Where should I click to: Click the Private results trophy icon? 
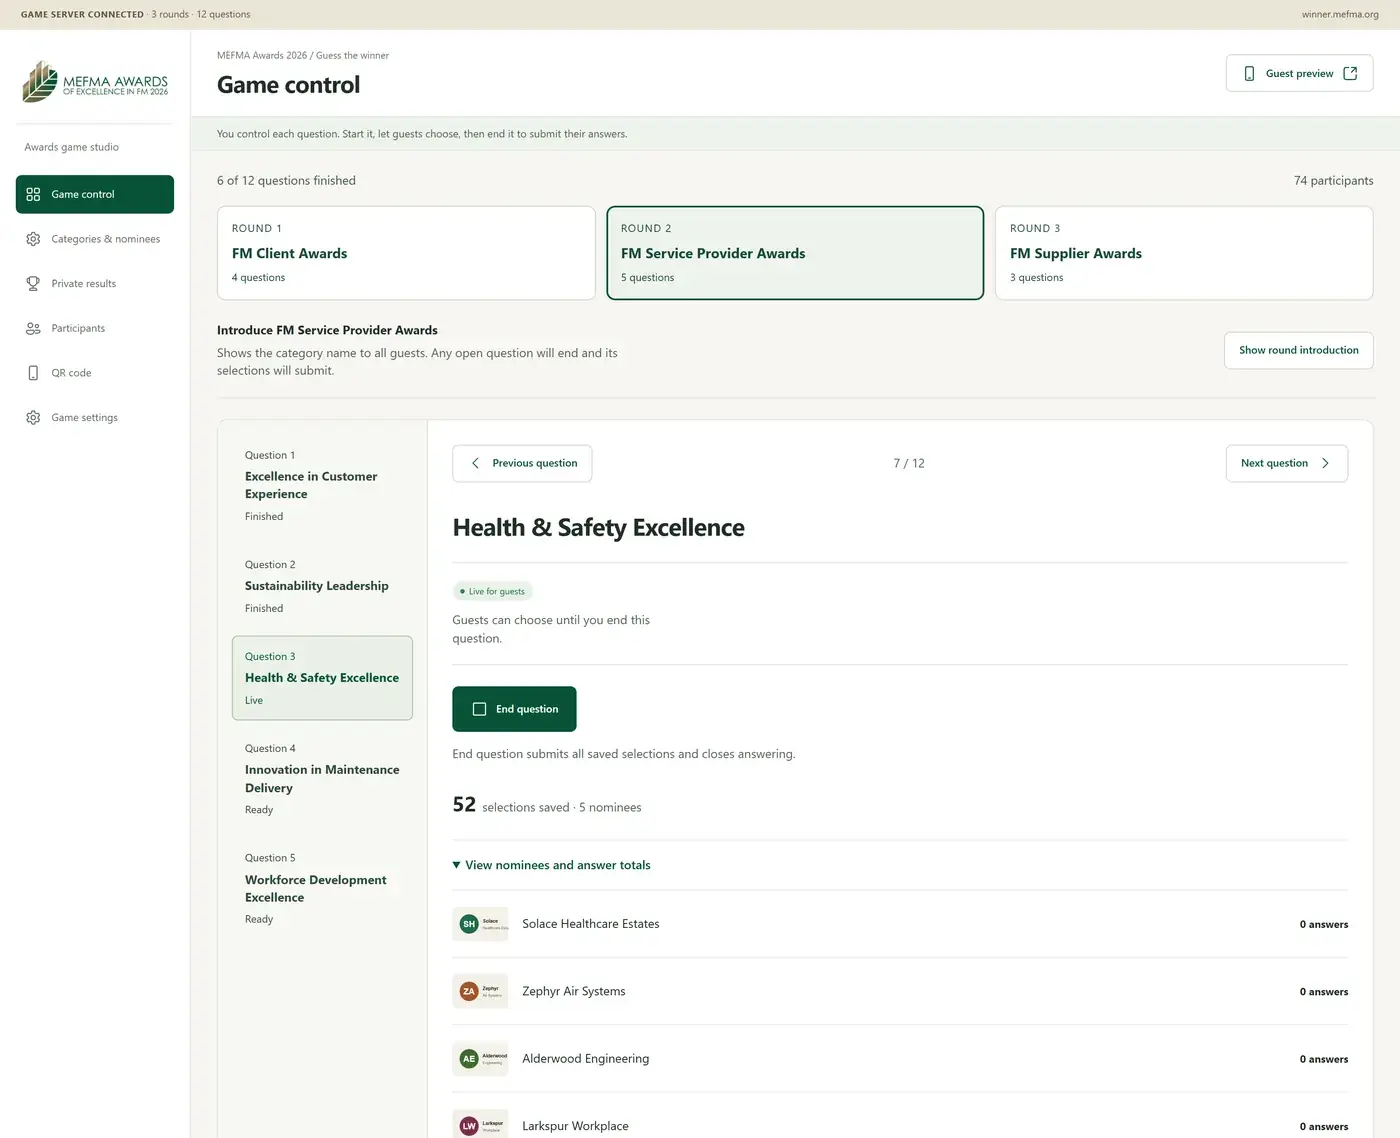(33, 284)
